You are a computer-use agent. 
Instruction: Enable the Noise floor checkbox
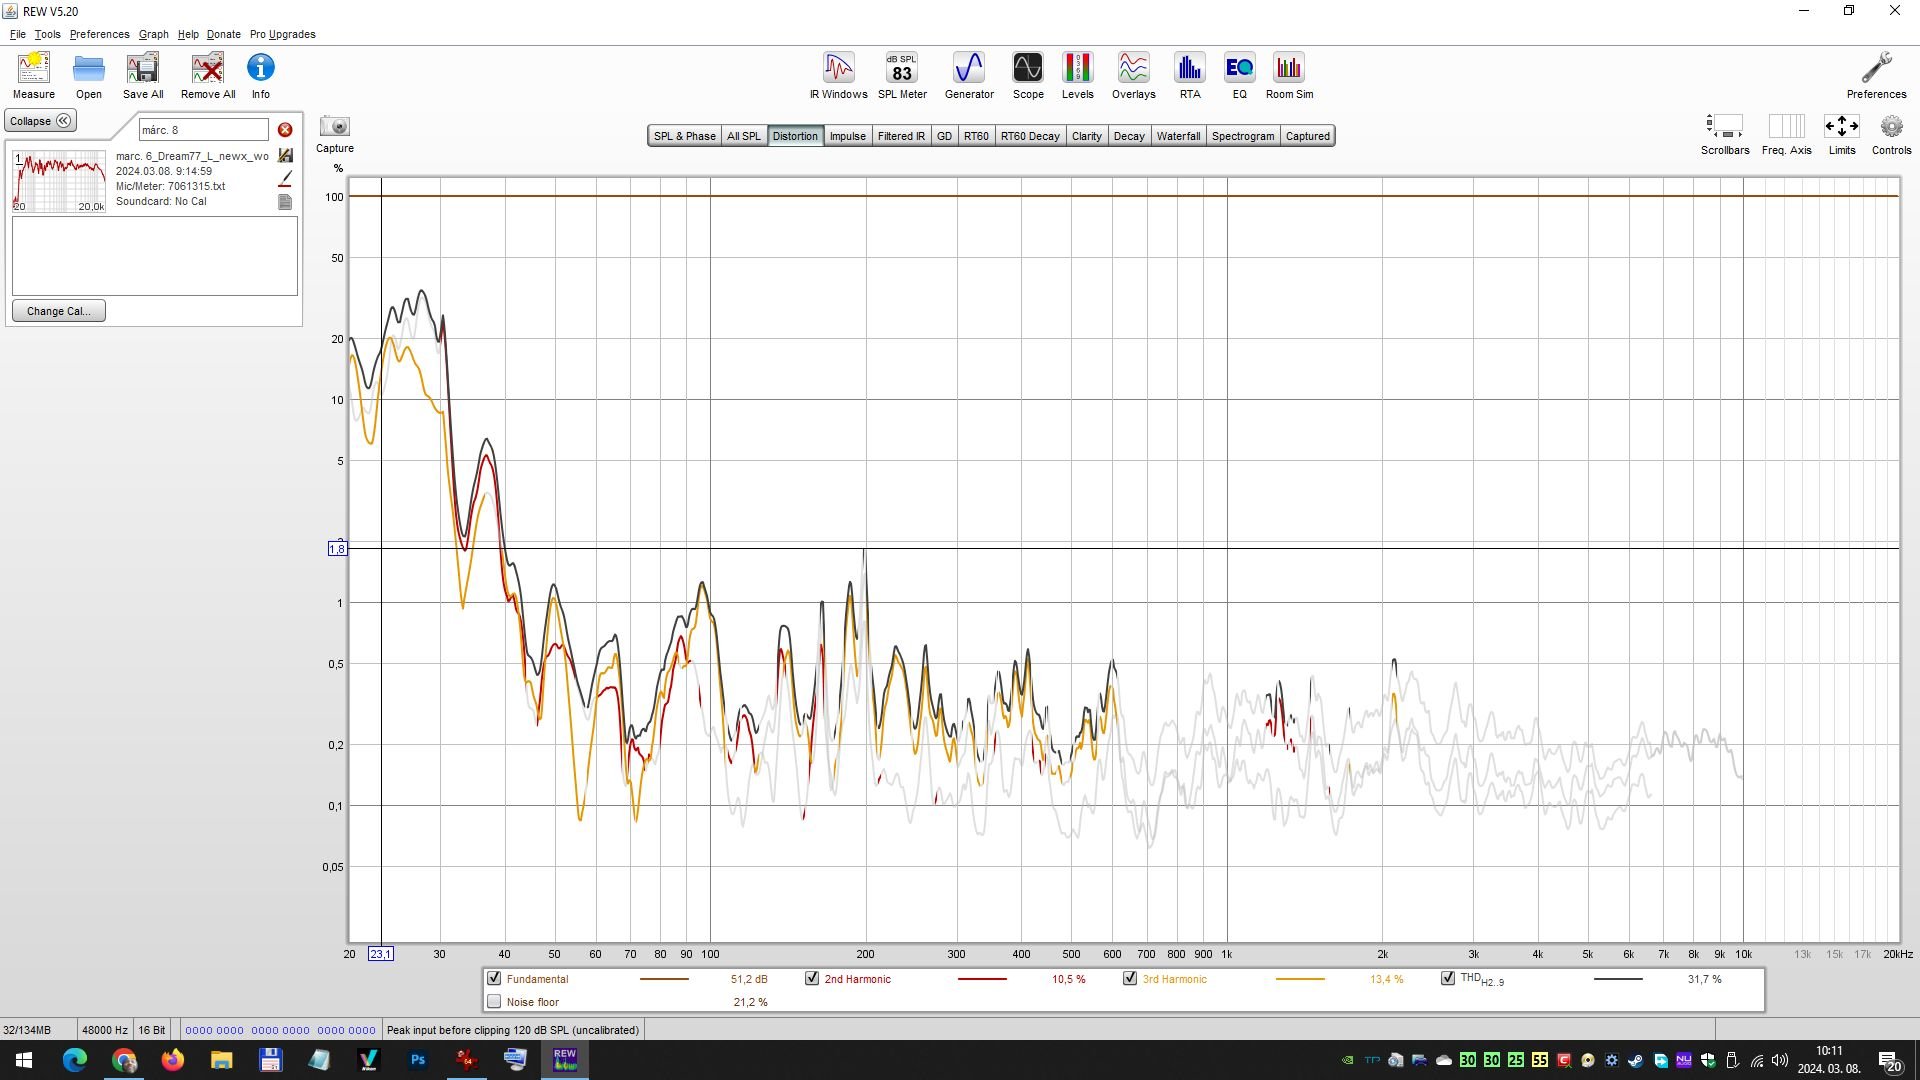click(x=494, y=1001)
